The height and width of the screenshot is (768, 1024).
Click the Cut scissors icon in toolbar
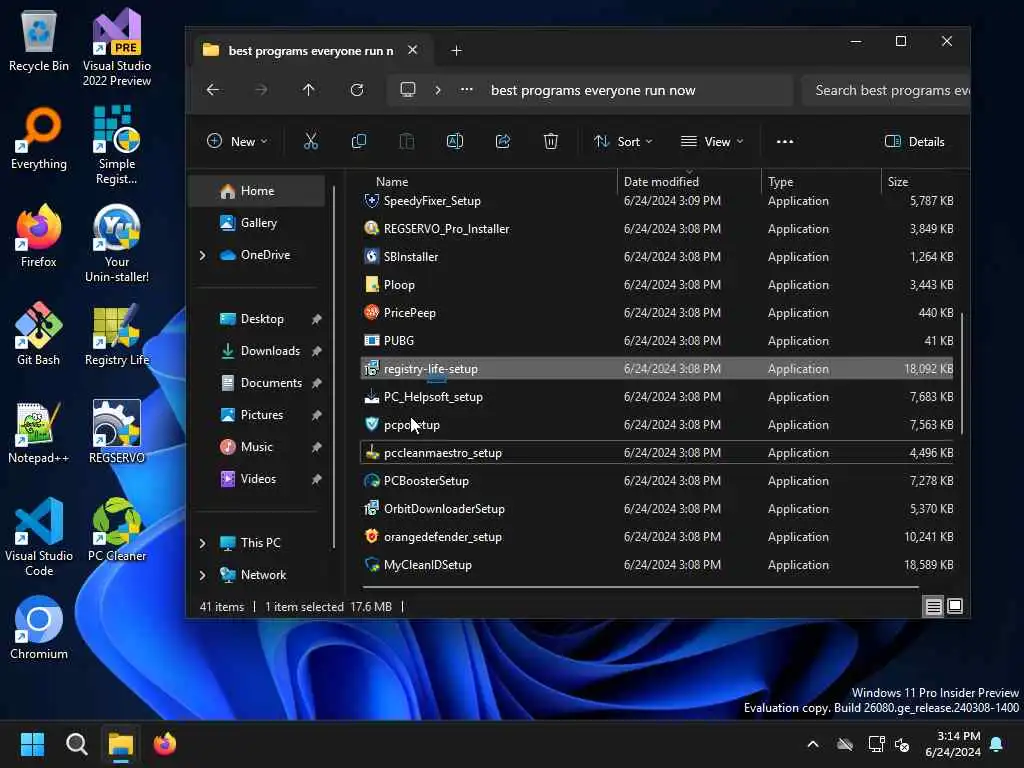click(x=311, y=141)
